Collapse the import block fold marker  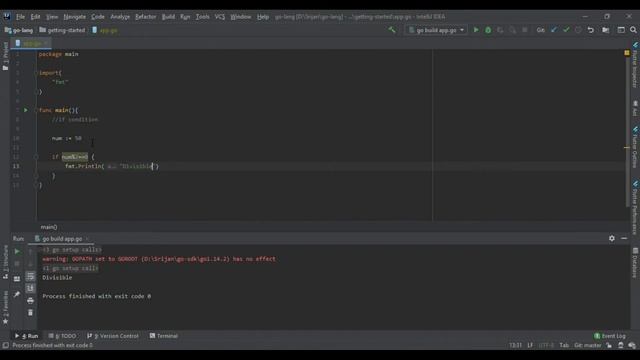(36, 73)
